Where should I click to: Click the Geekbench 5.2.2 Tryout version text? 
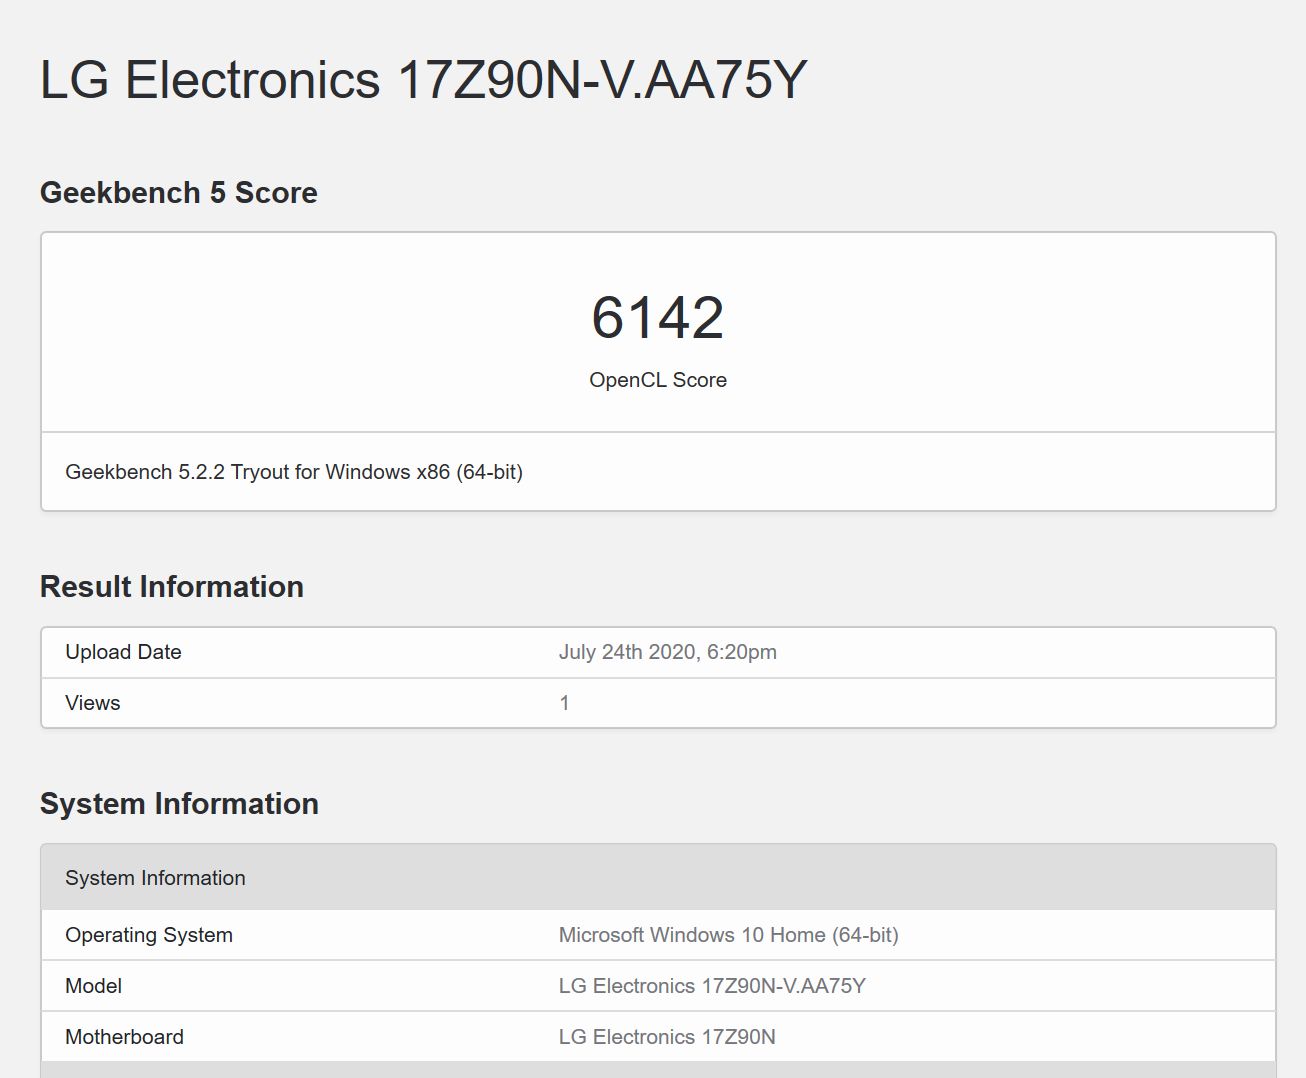[293, 472]
